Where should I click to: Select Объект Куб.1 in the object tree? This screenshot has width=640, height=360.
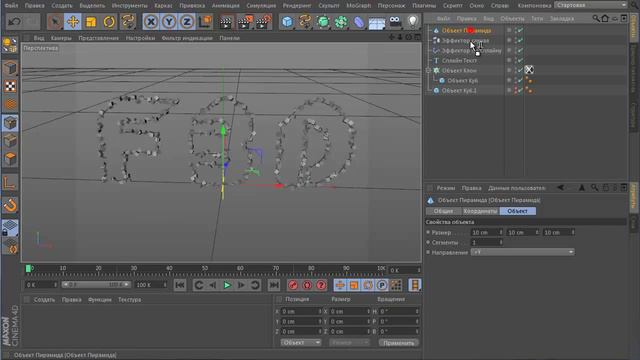click(x=459, y=91)
